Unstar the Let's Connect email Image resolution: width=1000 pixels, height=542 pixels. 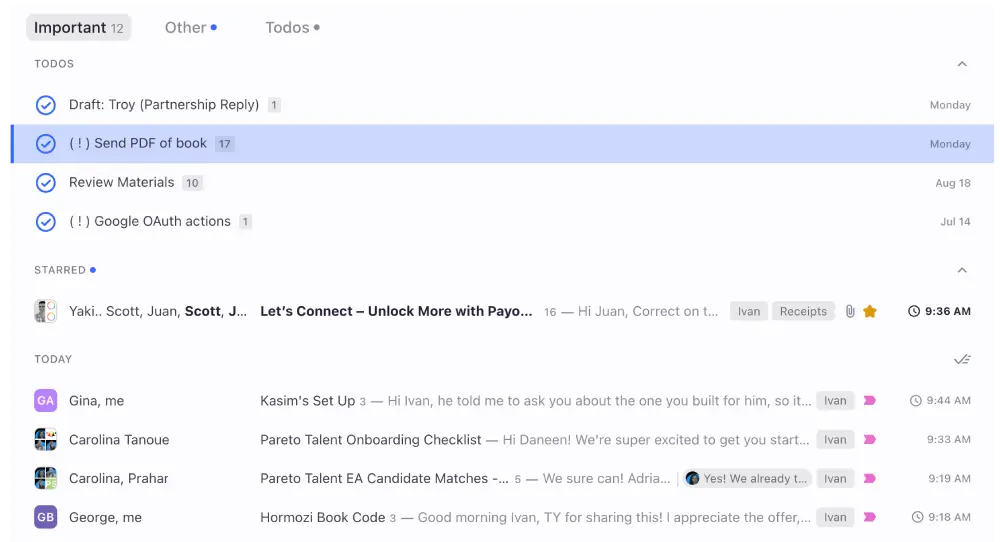[x=870, y=311]
